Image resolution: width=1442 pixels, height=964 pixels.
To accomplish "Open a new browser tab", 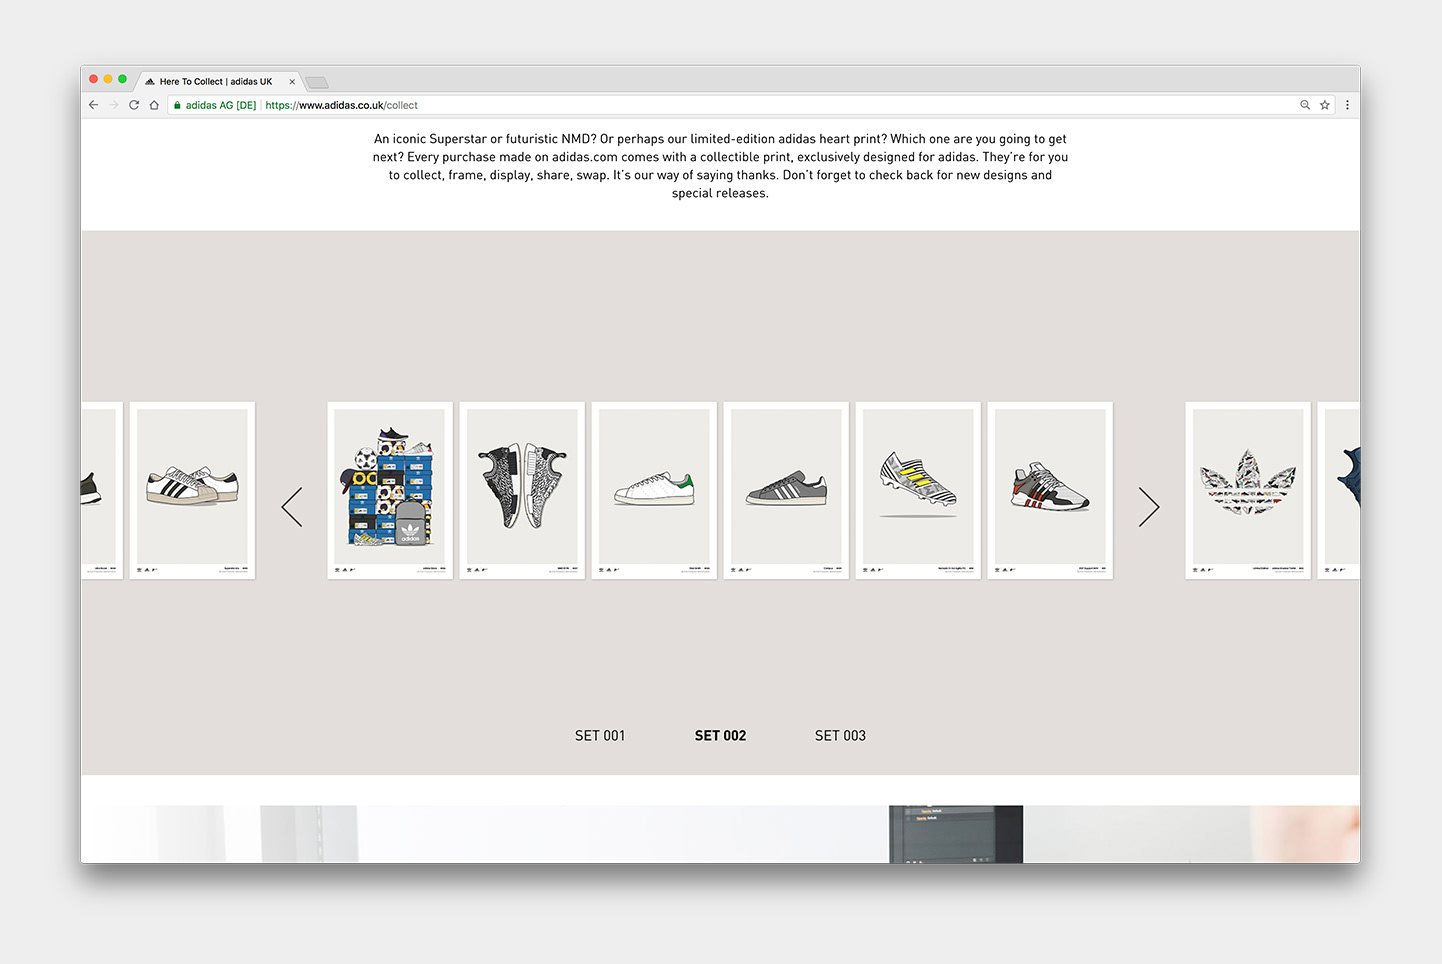I will (x=317, y=82).
